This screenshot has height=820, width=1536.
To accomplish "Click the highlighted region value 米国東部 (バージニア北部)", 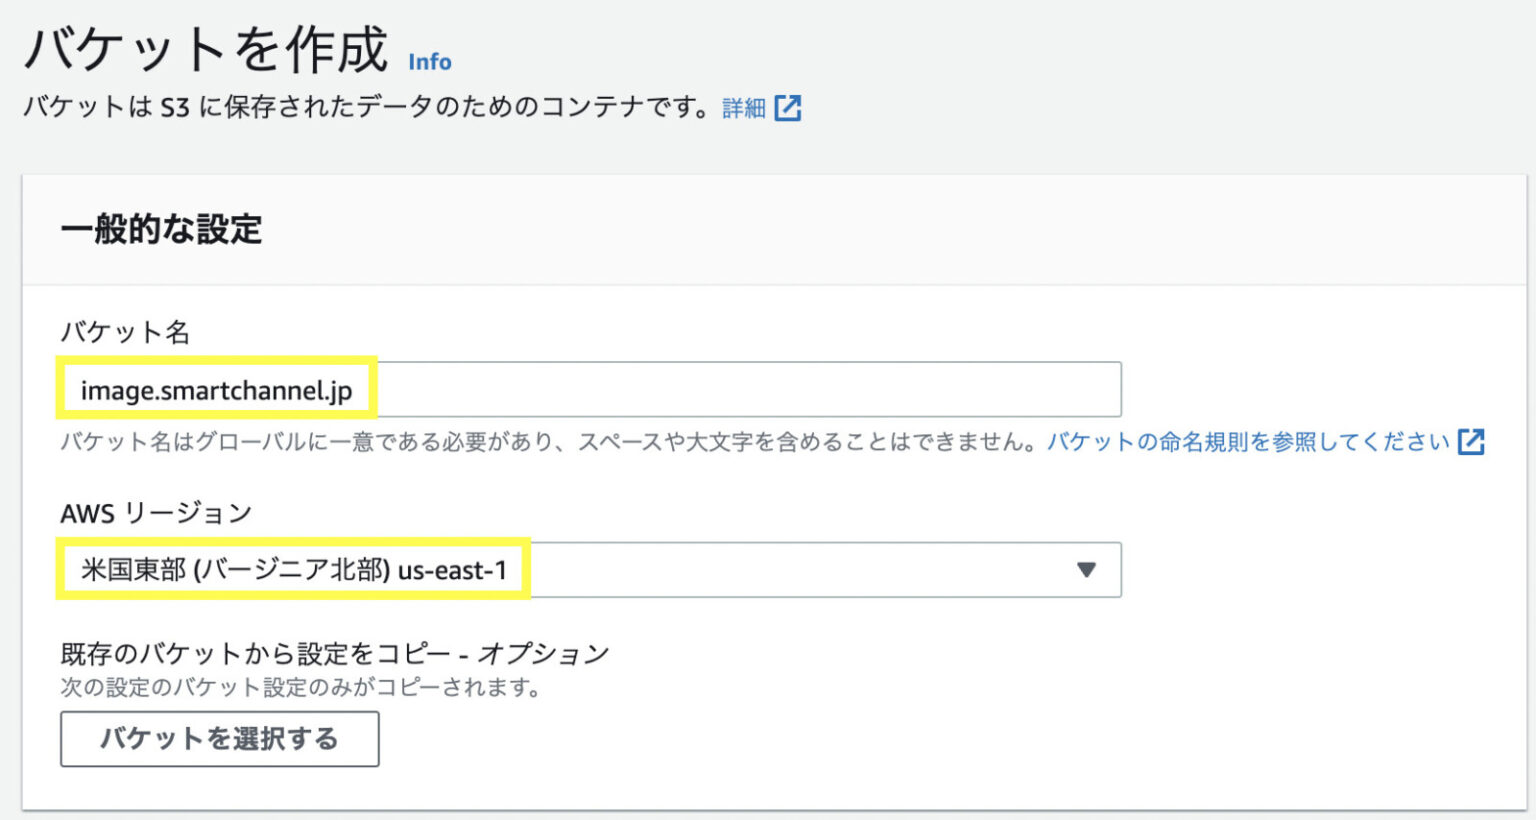I will pyautogui.click(x=295, y=570).
